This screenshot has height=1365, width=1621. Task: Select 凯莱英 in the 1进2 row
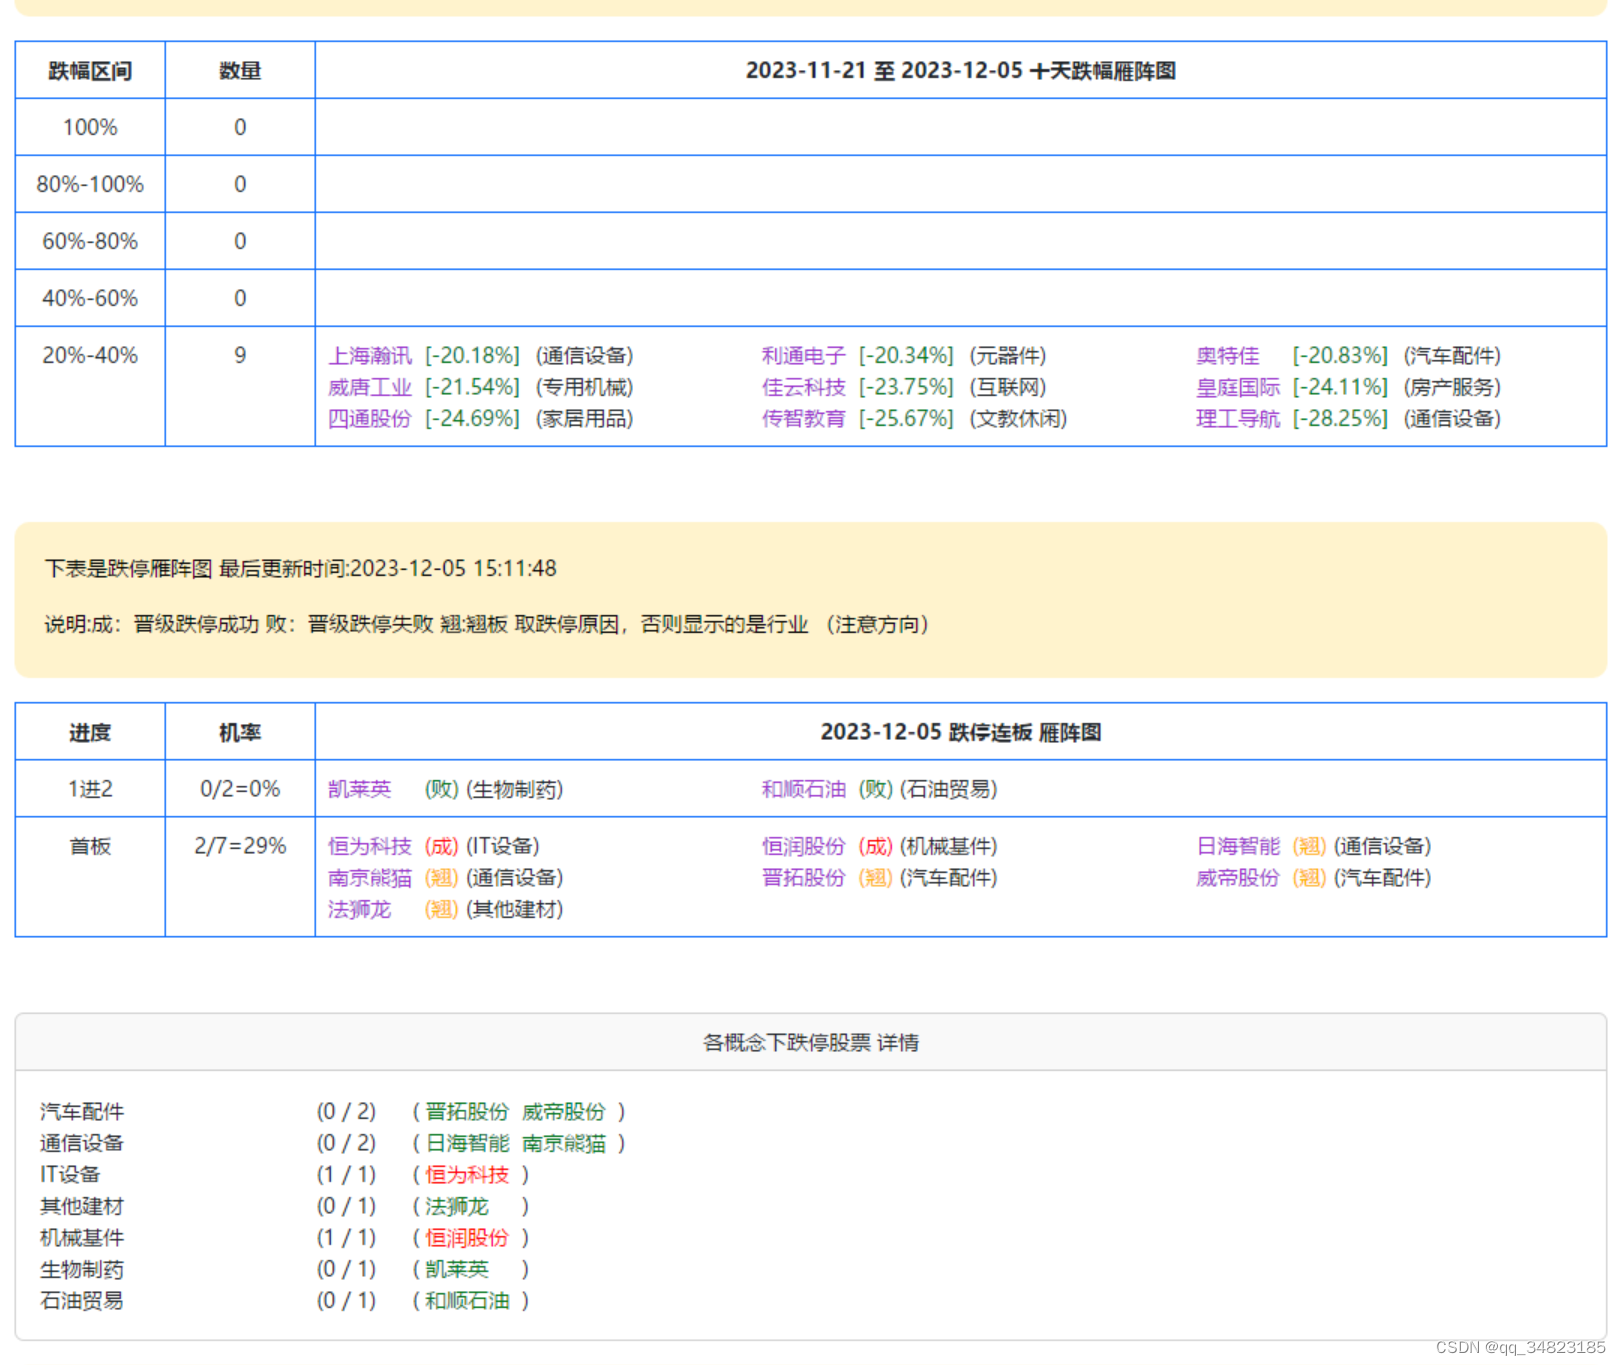click(x=359, y=789)
